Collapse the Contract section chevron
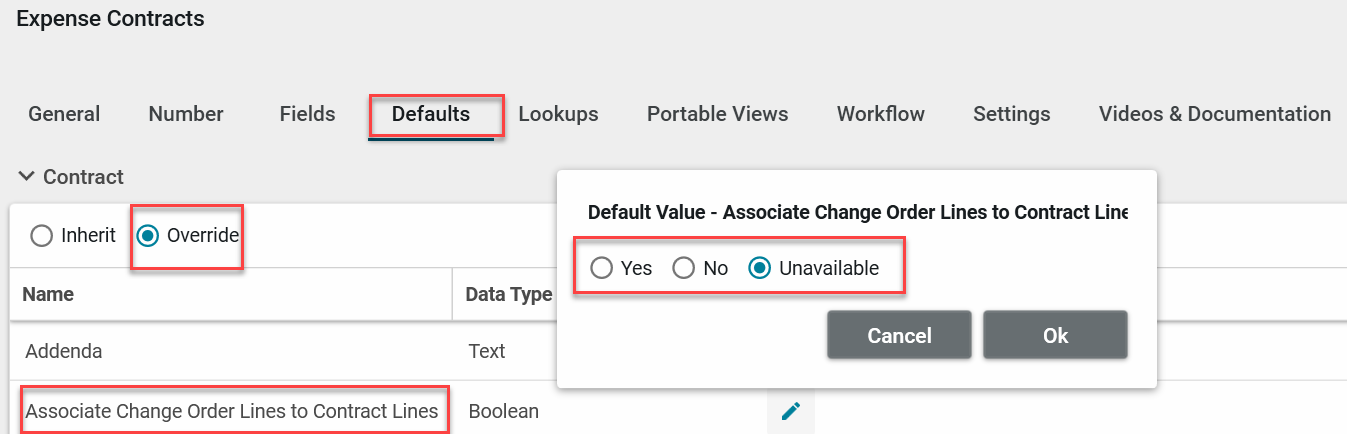The image size is (1347, 434). pos(27,177)
